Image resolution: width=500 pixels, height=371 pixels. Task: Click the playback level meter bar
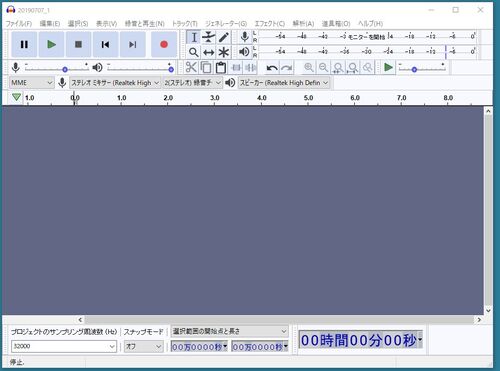367,52
